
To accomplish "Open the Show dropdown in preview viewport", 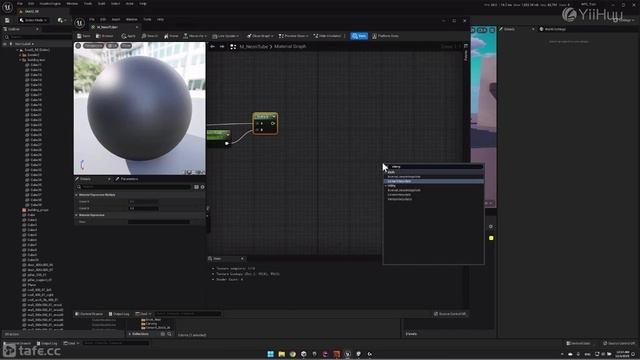I will [x=126, y=46].
